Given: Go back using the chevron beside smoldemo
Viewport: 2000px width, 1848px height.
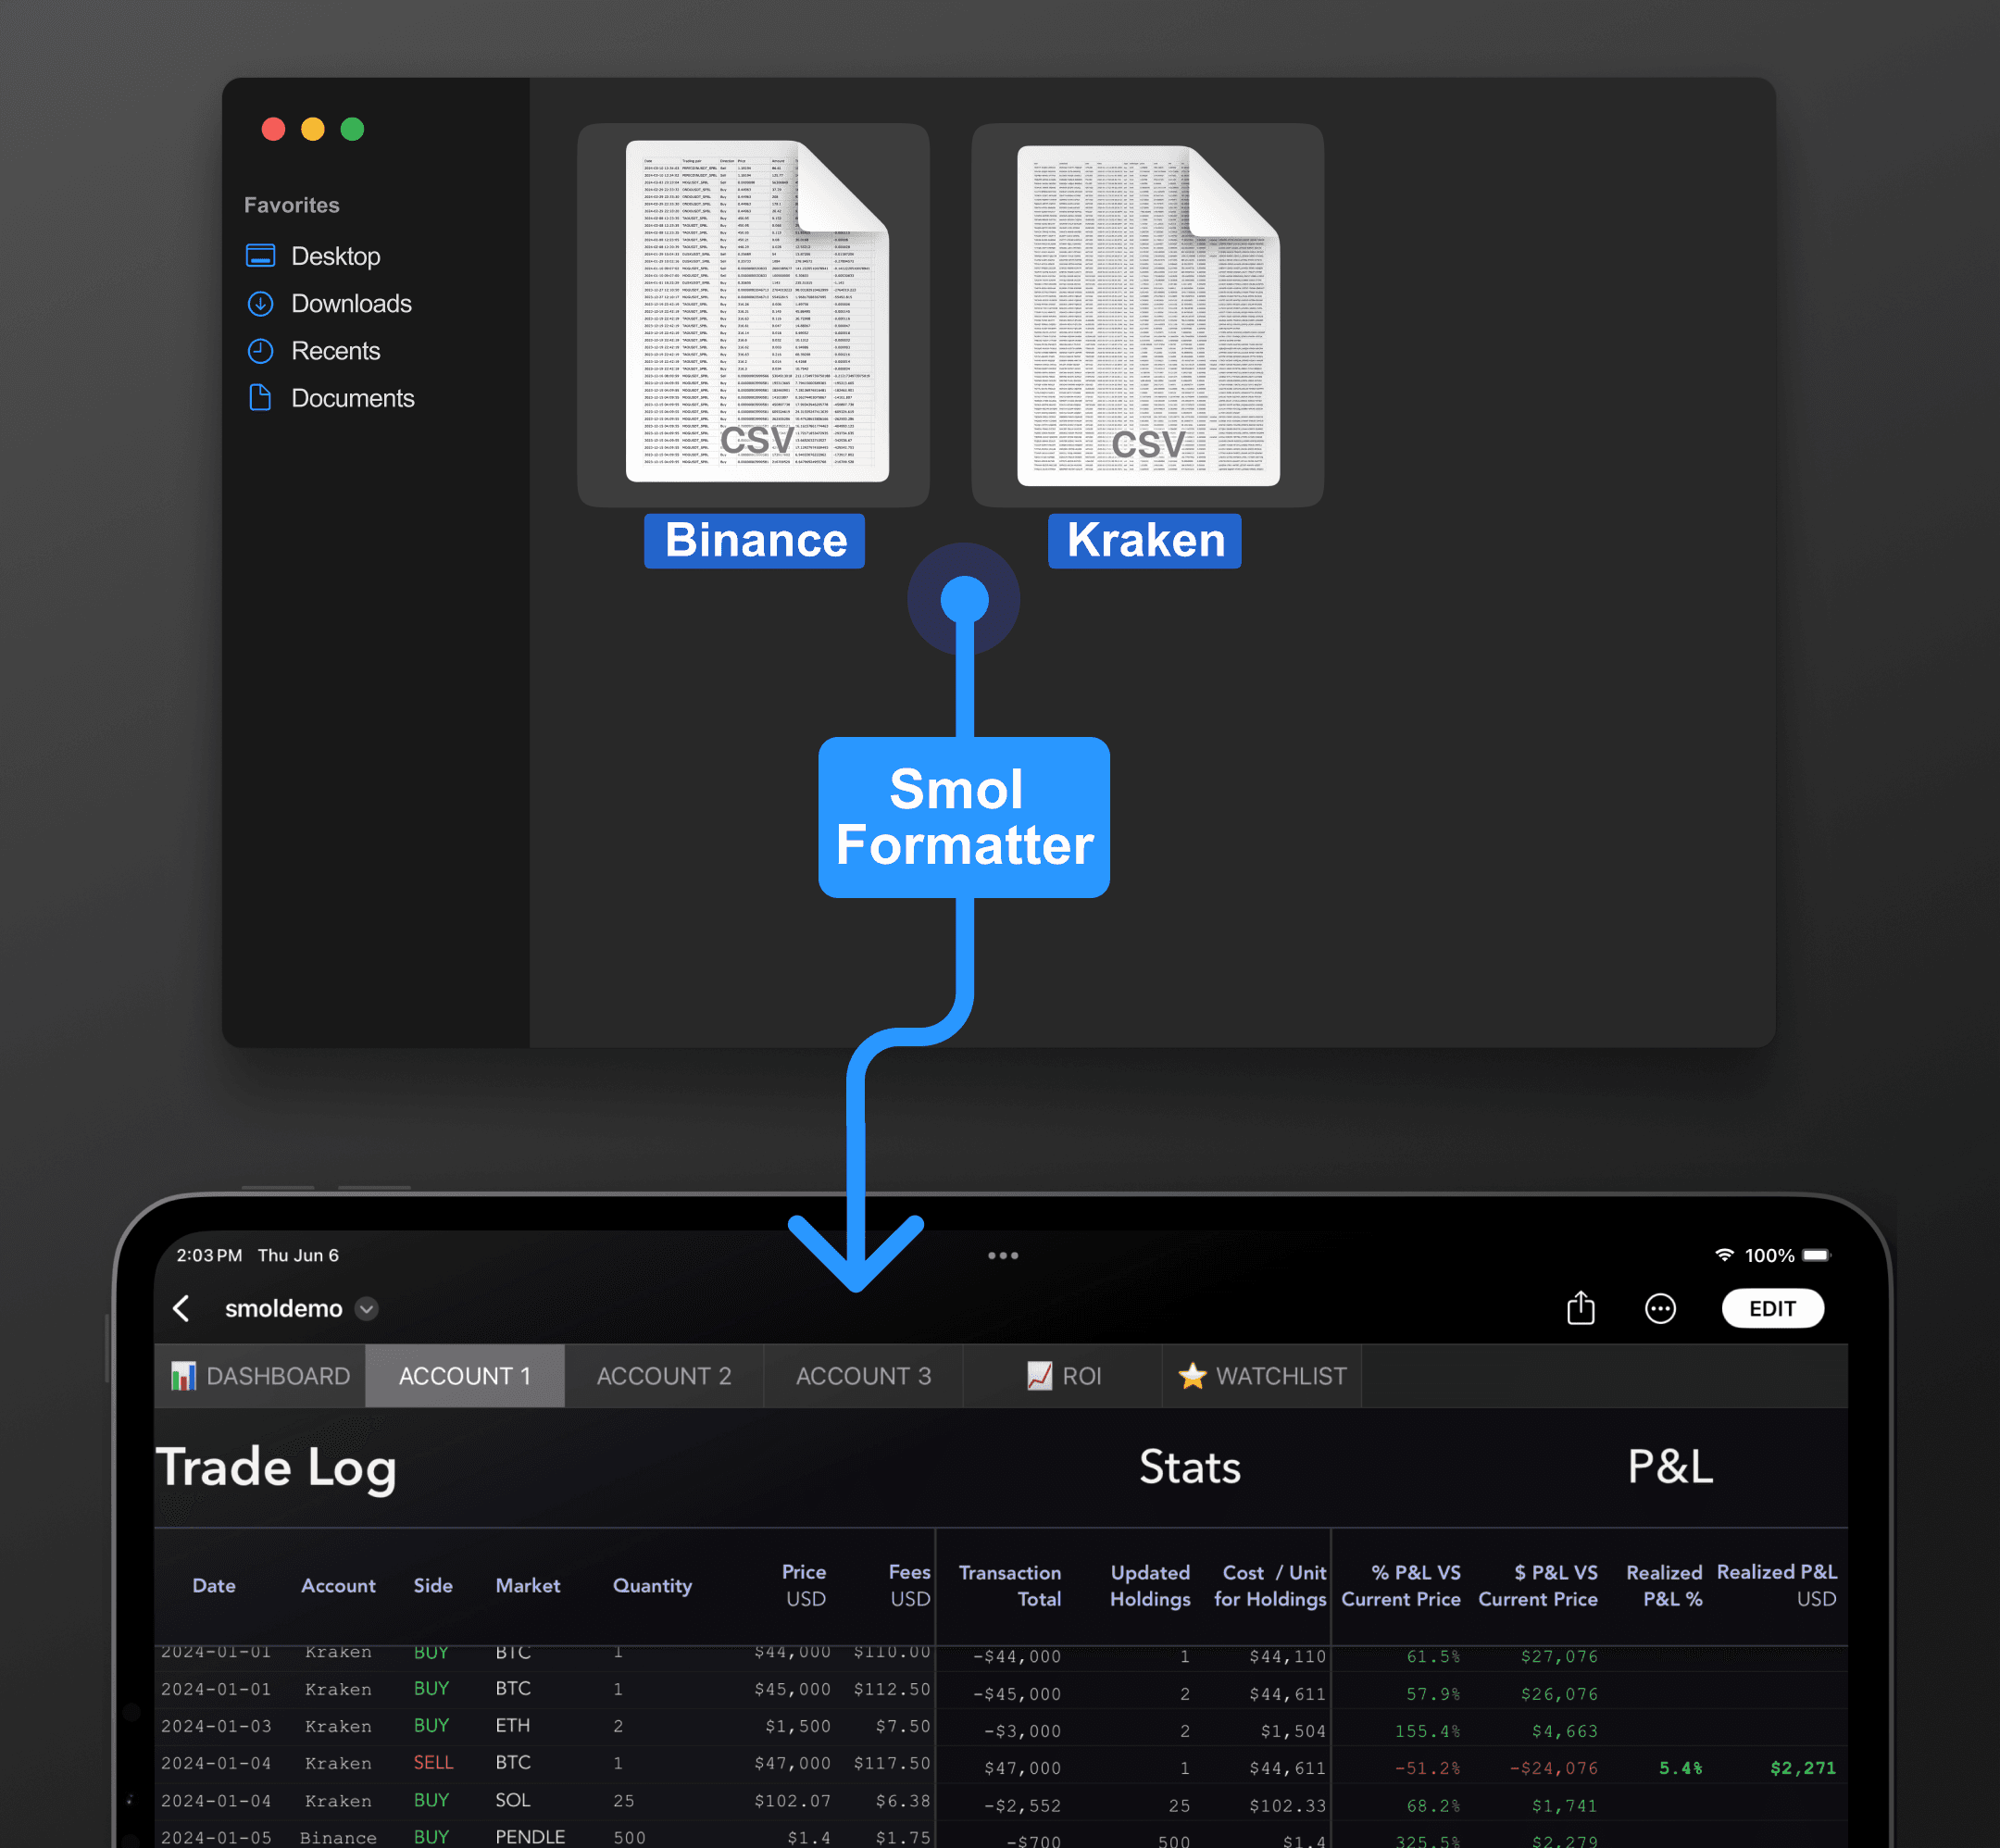Looking at the screenshot, I should (181, 1308).
